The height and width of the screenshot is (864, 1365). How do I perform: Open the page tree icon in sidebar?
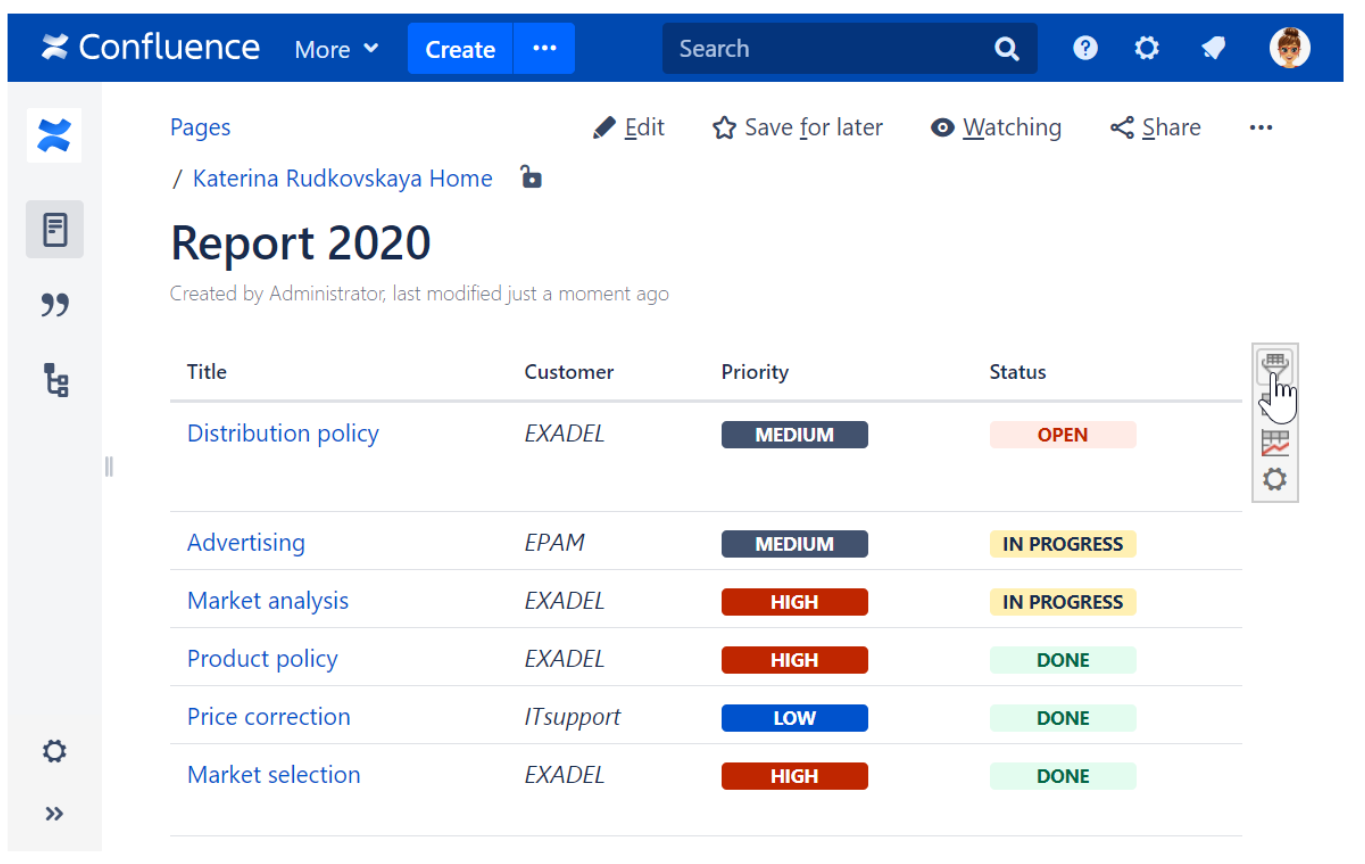point(55,380)
